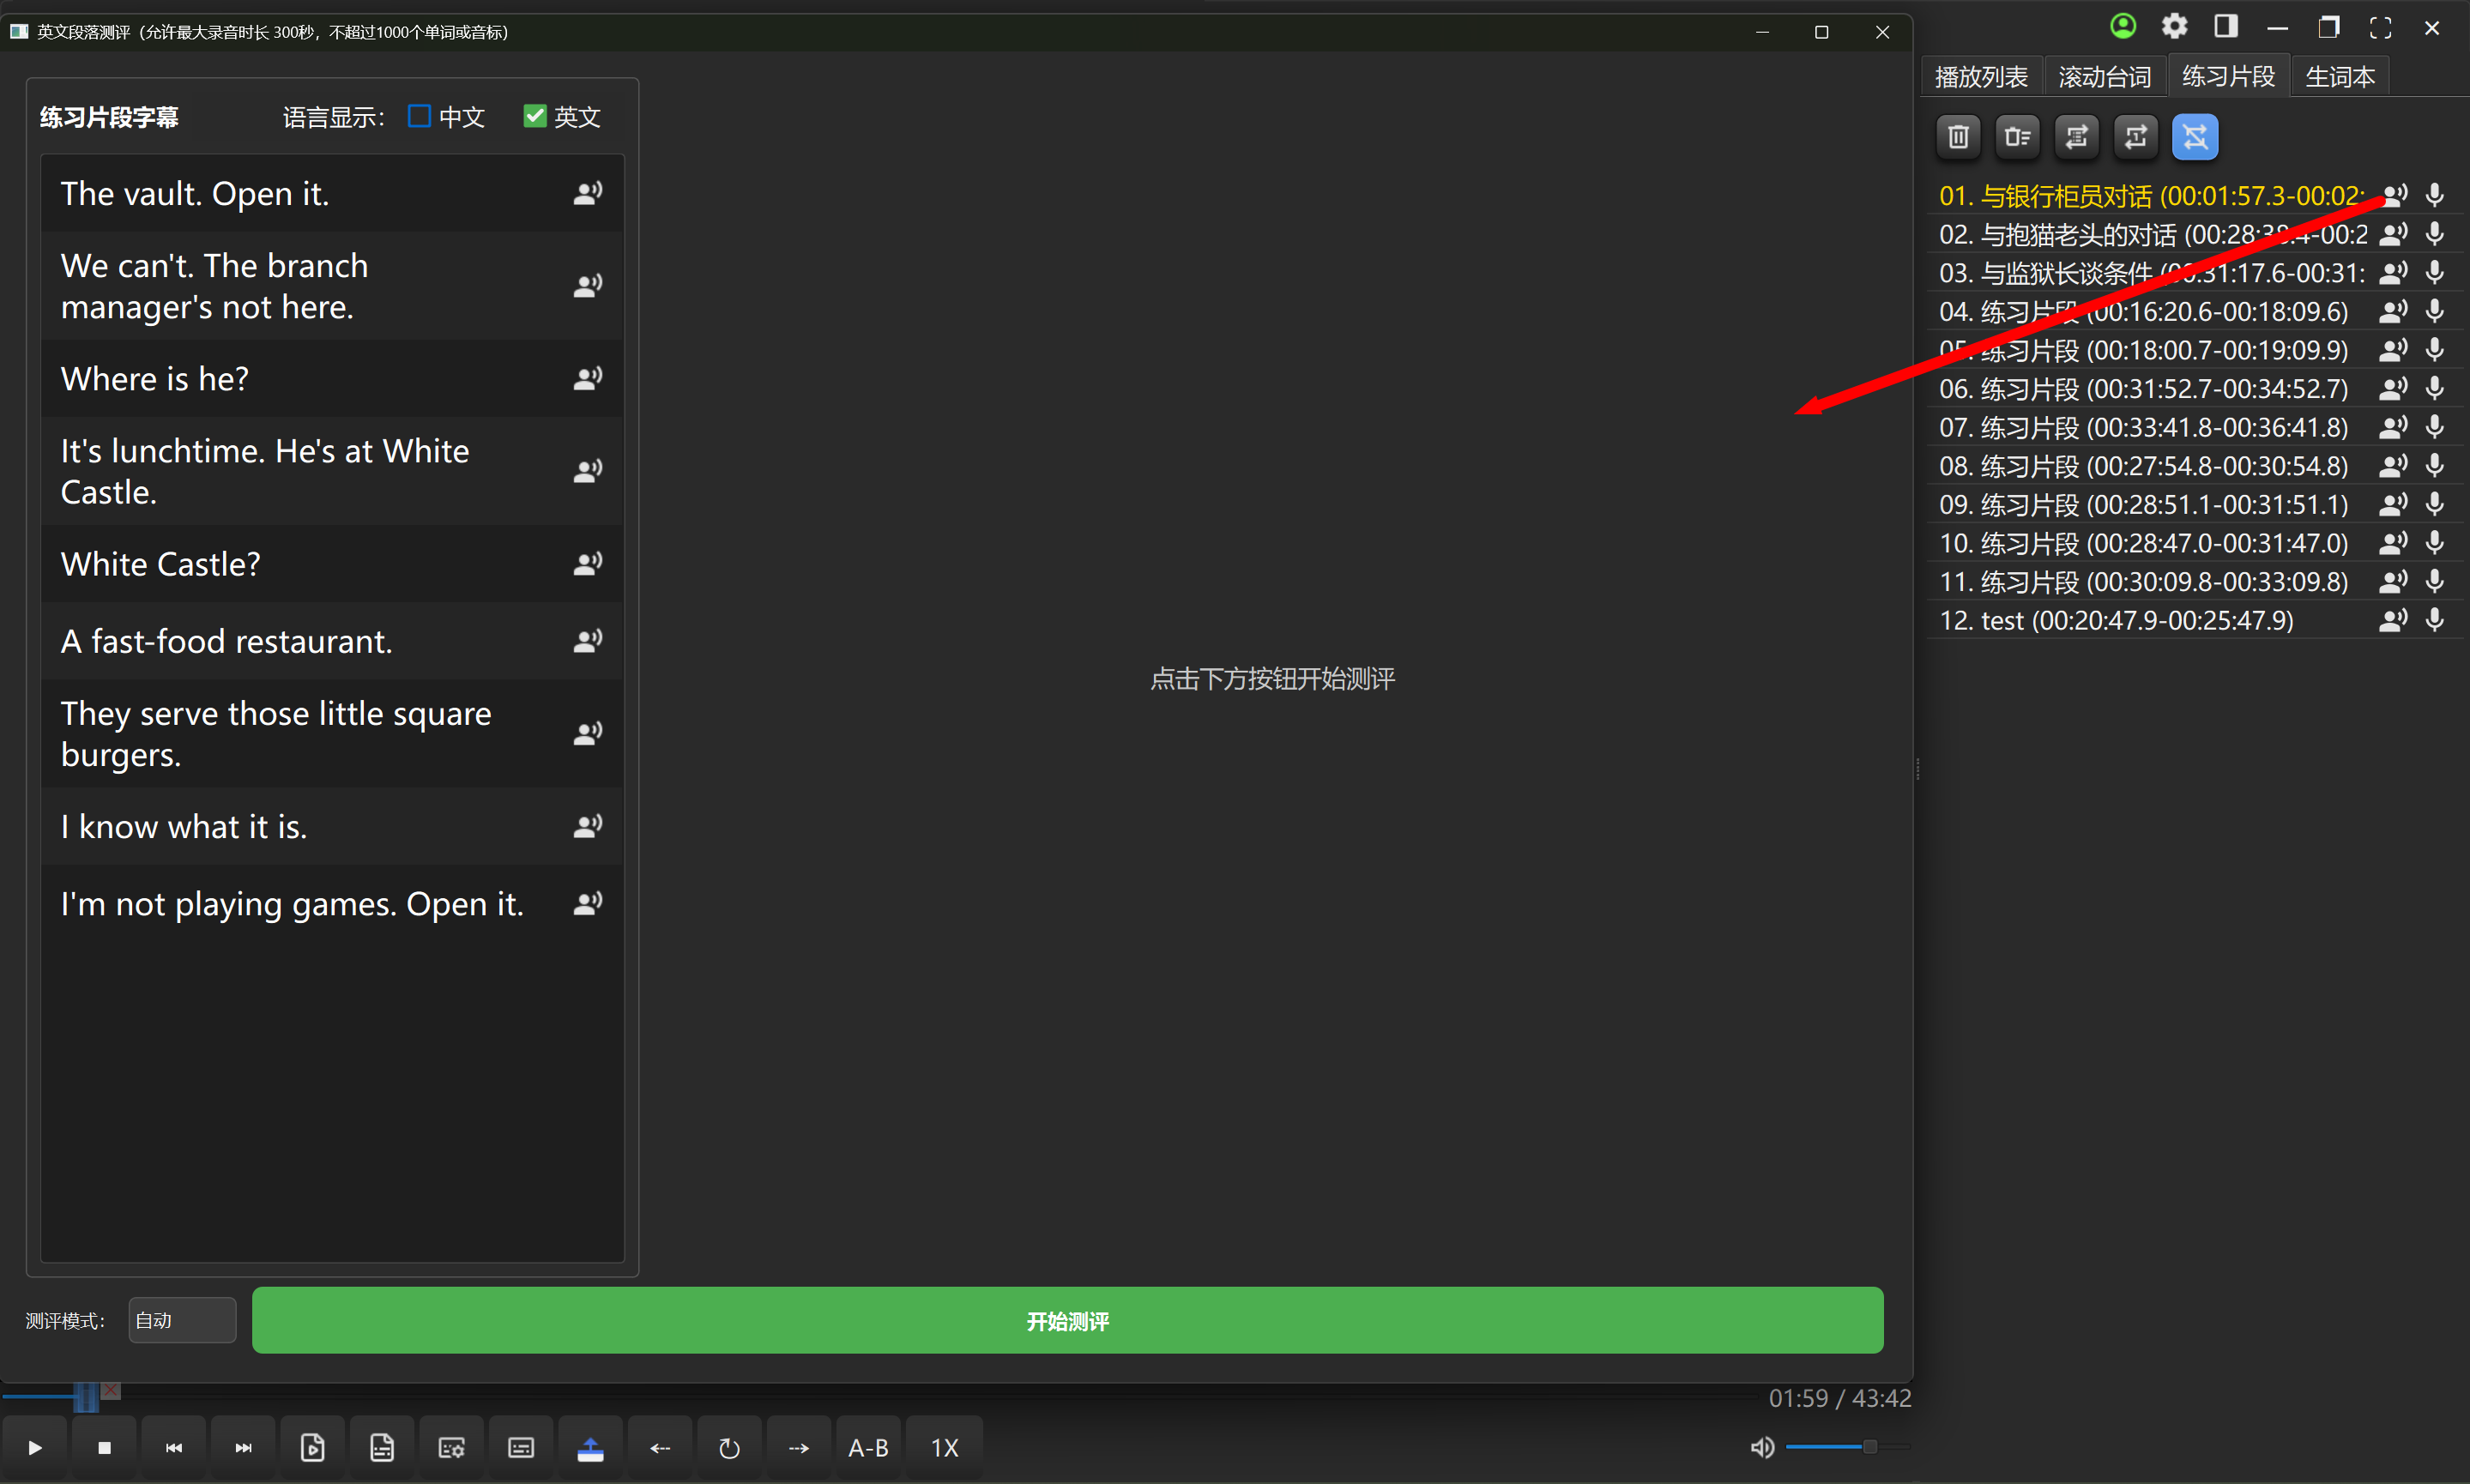Screen dimensions: 2470x1484
Task: Click the clear-all-segments list icon
Action: (x=2017, y=137)
